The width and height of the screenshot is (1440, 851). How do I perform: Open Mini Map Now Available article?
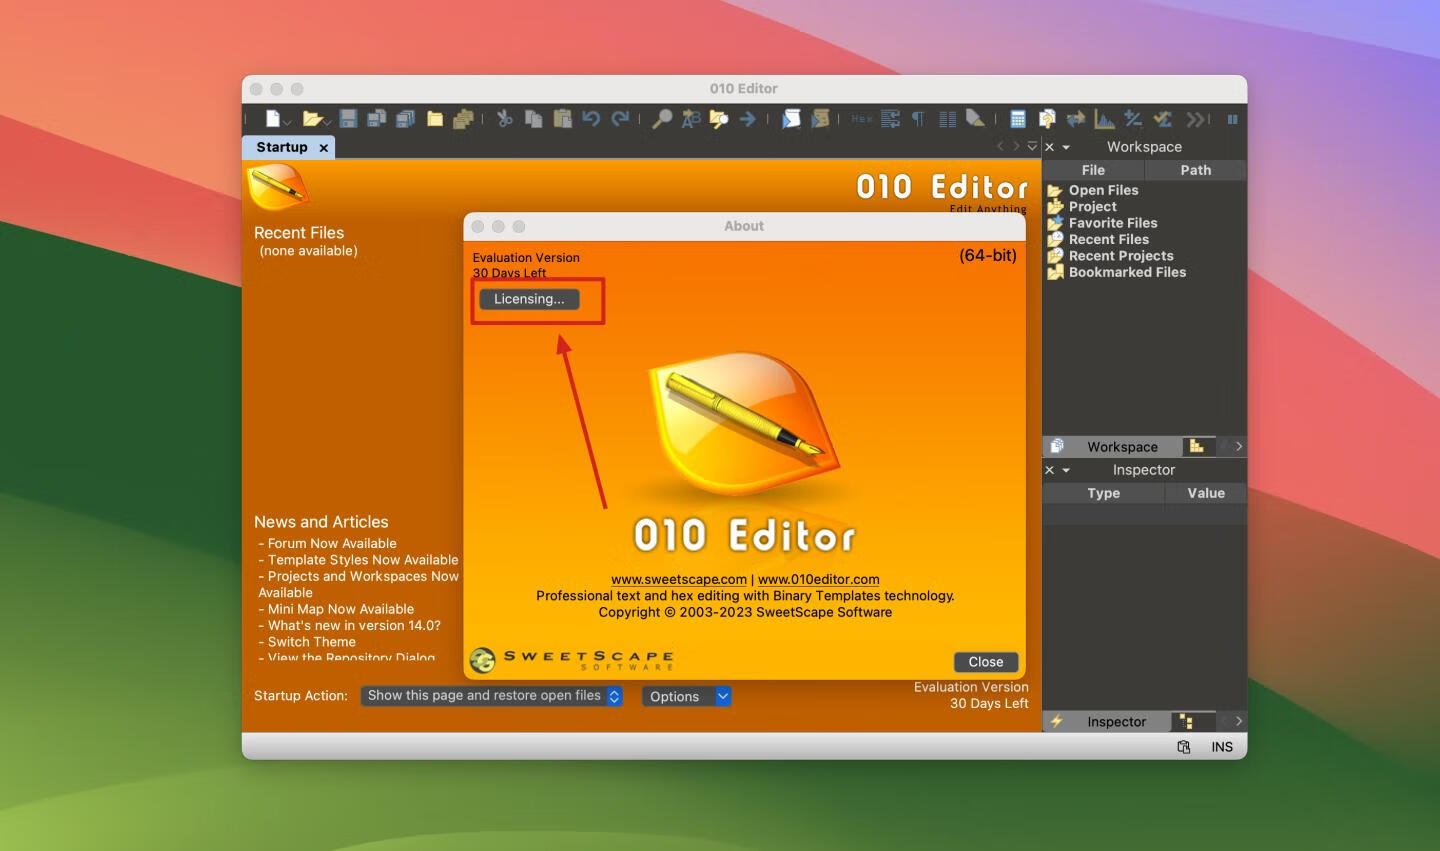click(x=340, y=609)
